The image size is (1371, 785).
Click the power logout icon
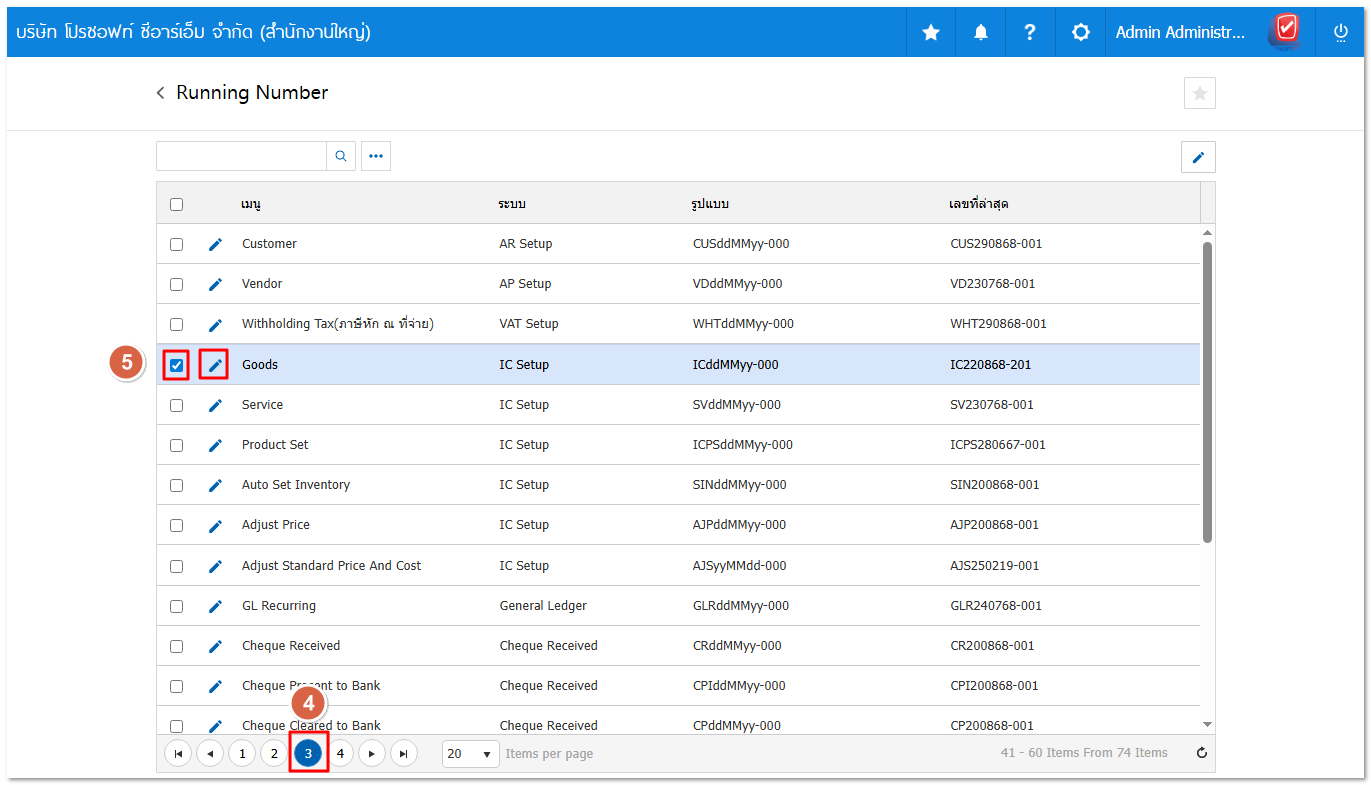pyautogui.click(x=1340, y=32)
